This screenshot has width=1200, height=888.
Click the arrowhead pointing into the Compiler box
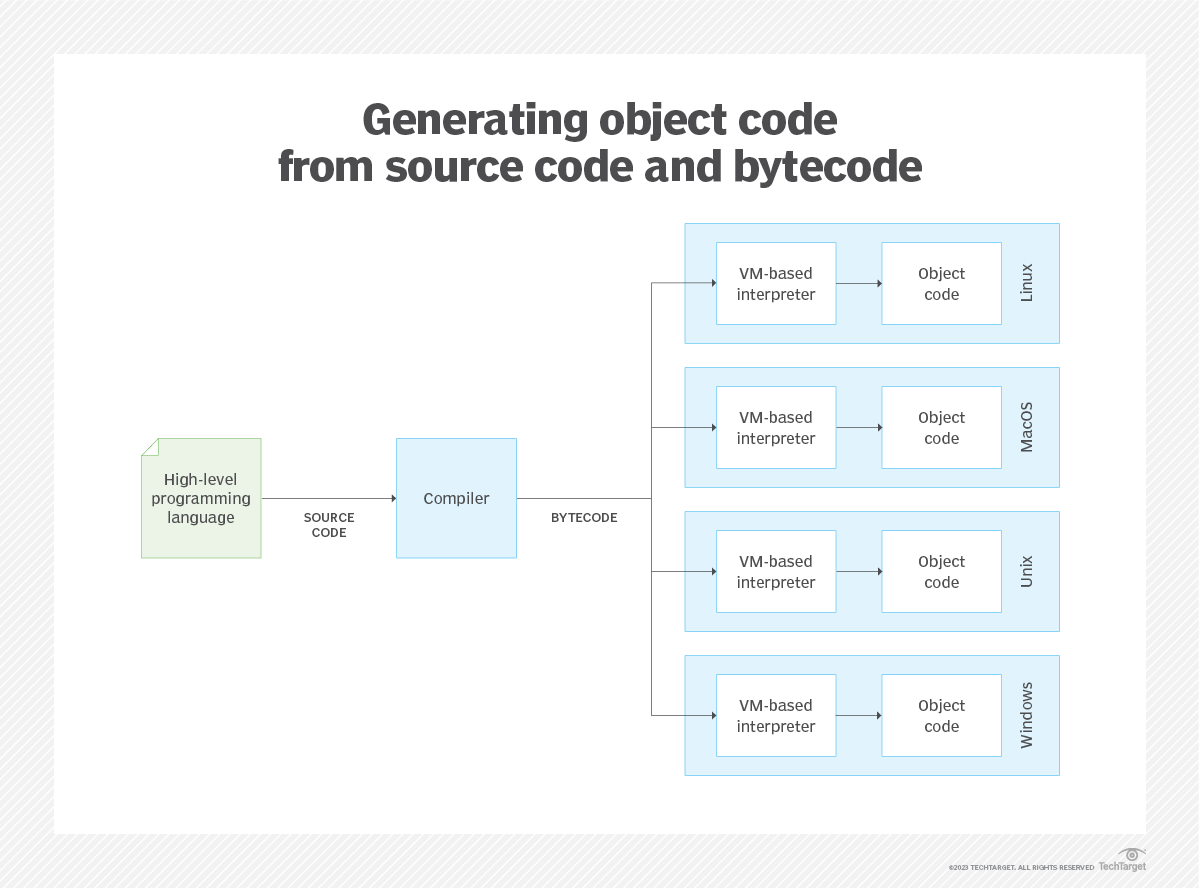click(x=392, y=498)
